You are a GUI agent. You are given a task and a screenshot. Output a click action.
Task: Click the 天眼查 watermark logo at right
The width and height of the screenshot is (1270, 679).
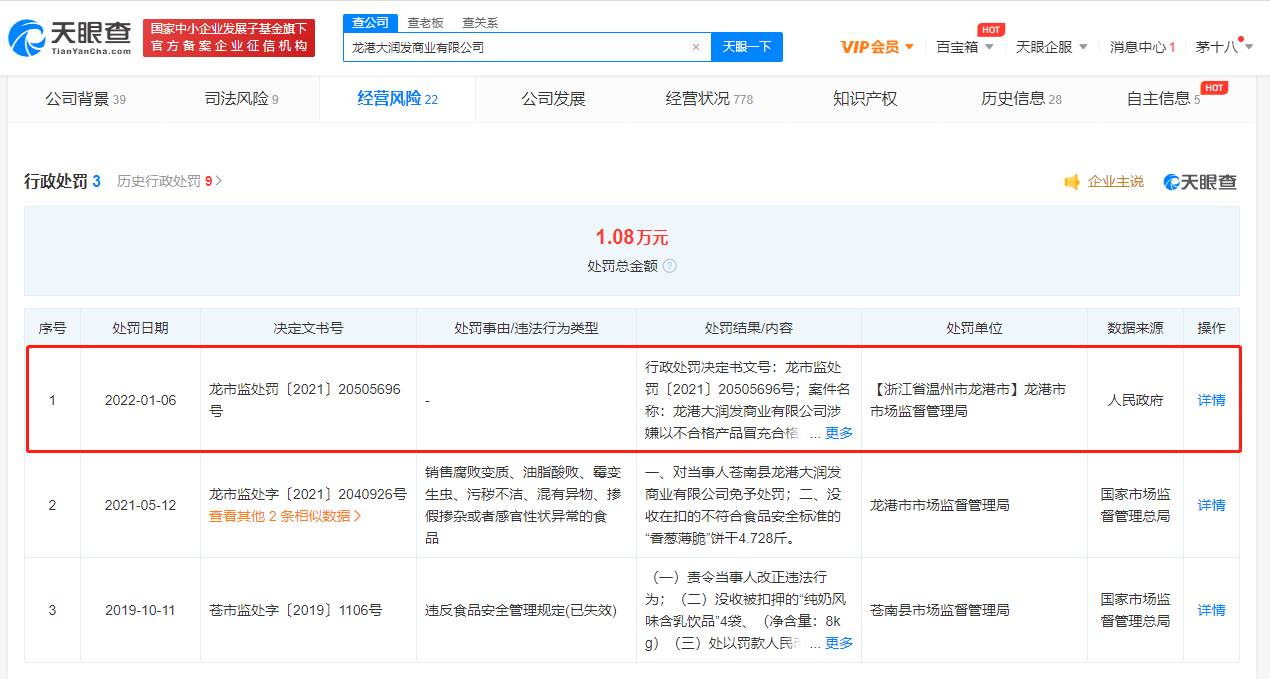(1200, 182)
